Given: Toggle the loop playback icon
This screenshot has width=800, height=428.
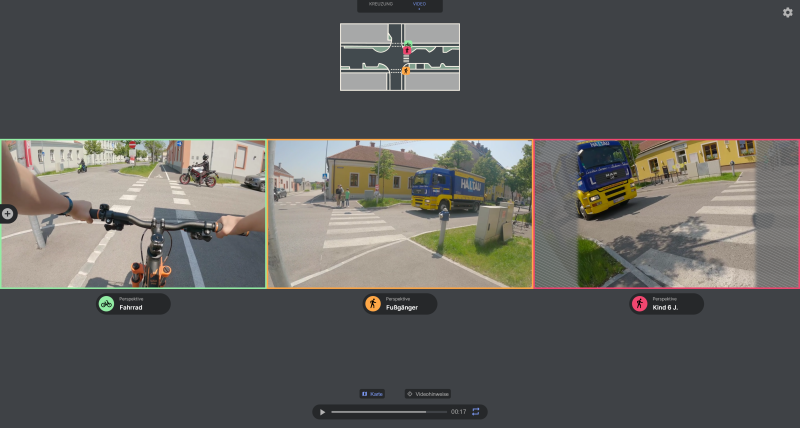Looking at the screenshot, I should pyautogui.click(x=476, y=412).
